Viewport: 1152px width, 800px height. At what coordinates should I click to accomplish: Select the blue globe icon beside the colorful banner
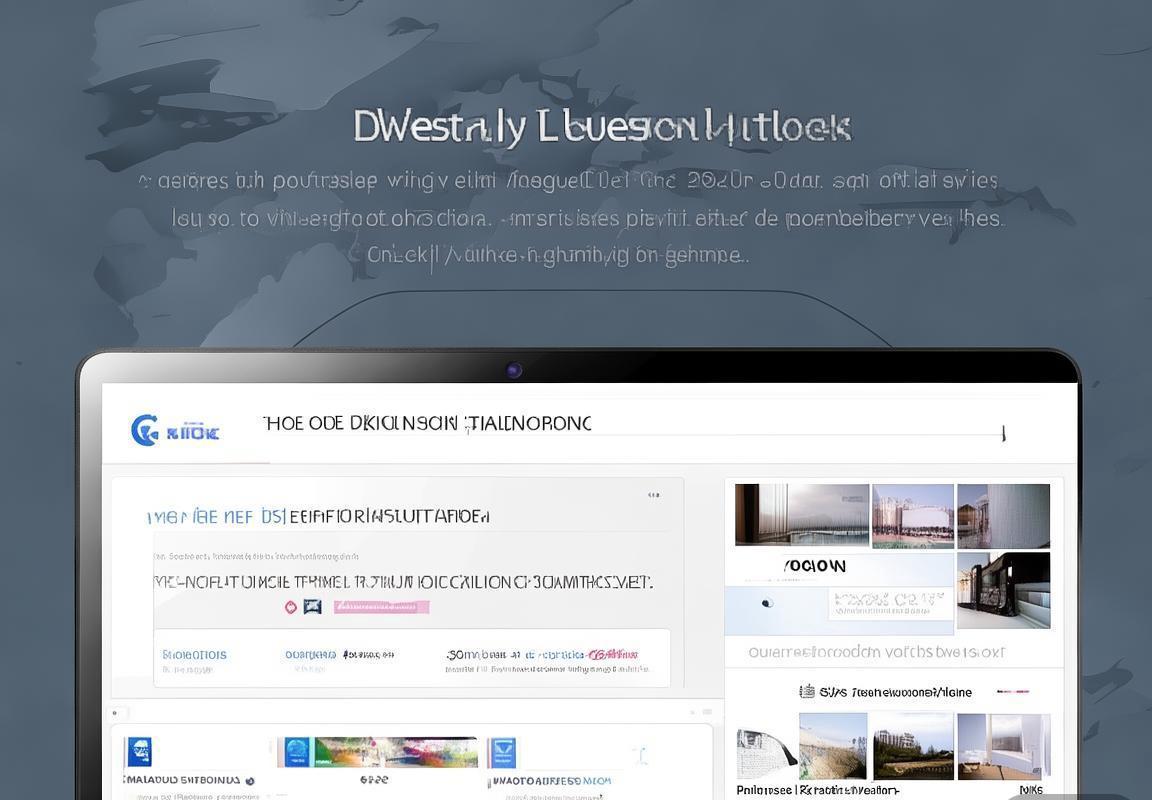coord(296,752)
